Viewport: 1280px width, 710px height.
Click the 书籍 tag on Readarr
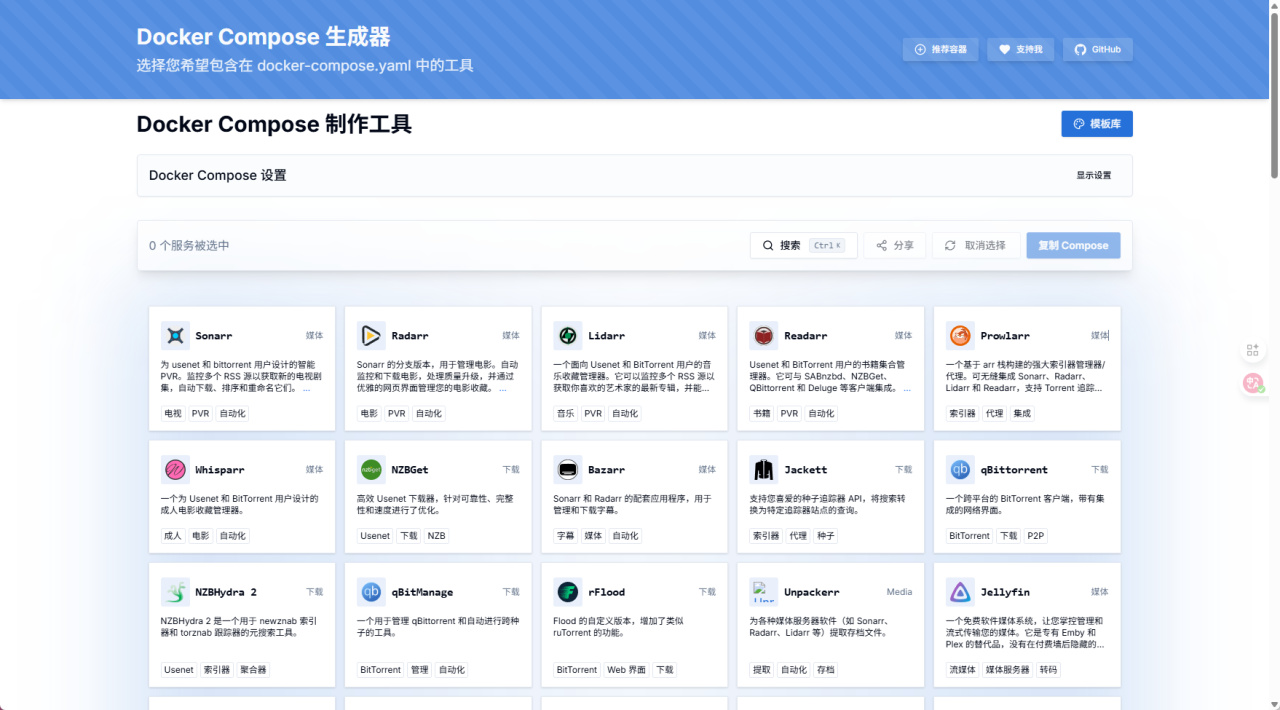(762, 413)
